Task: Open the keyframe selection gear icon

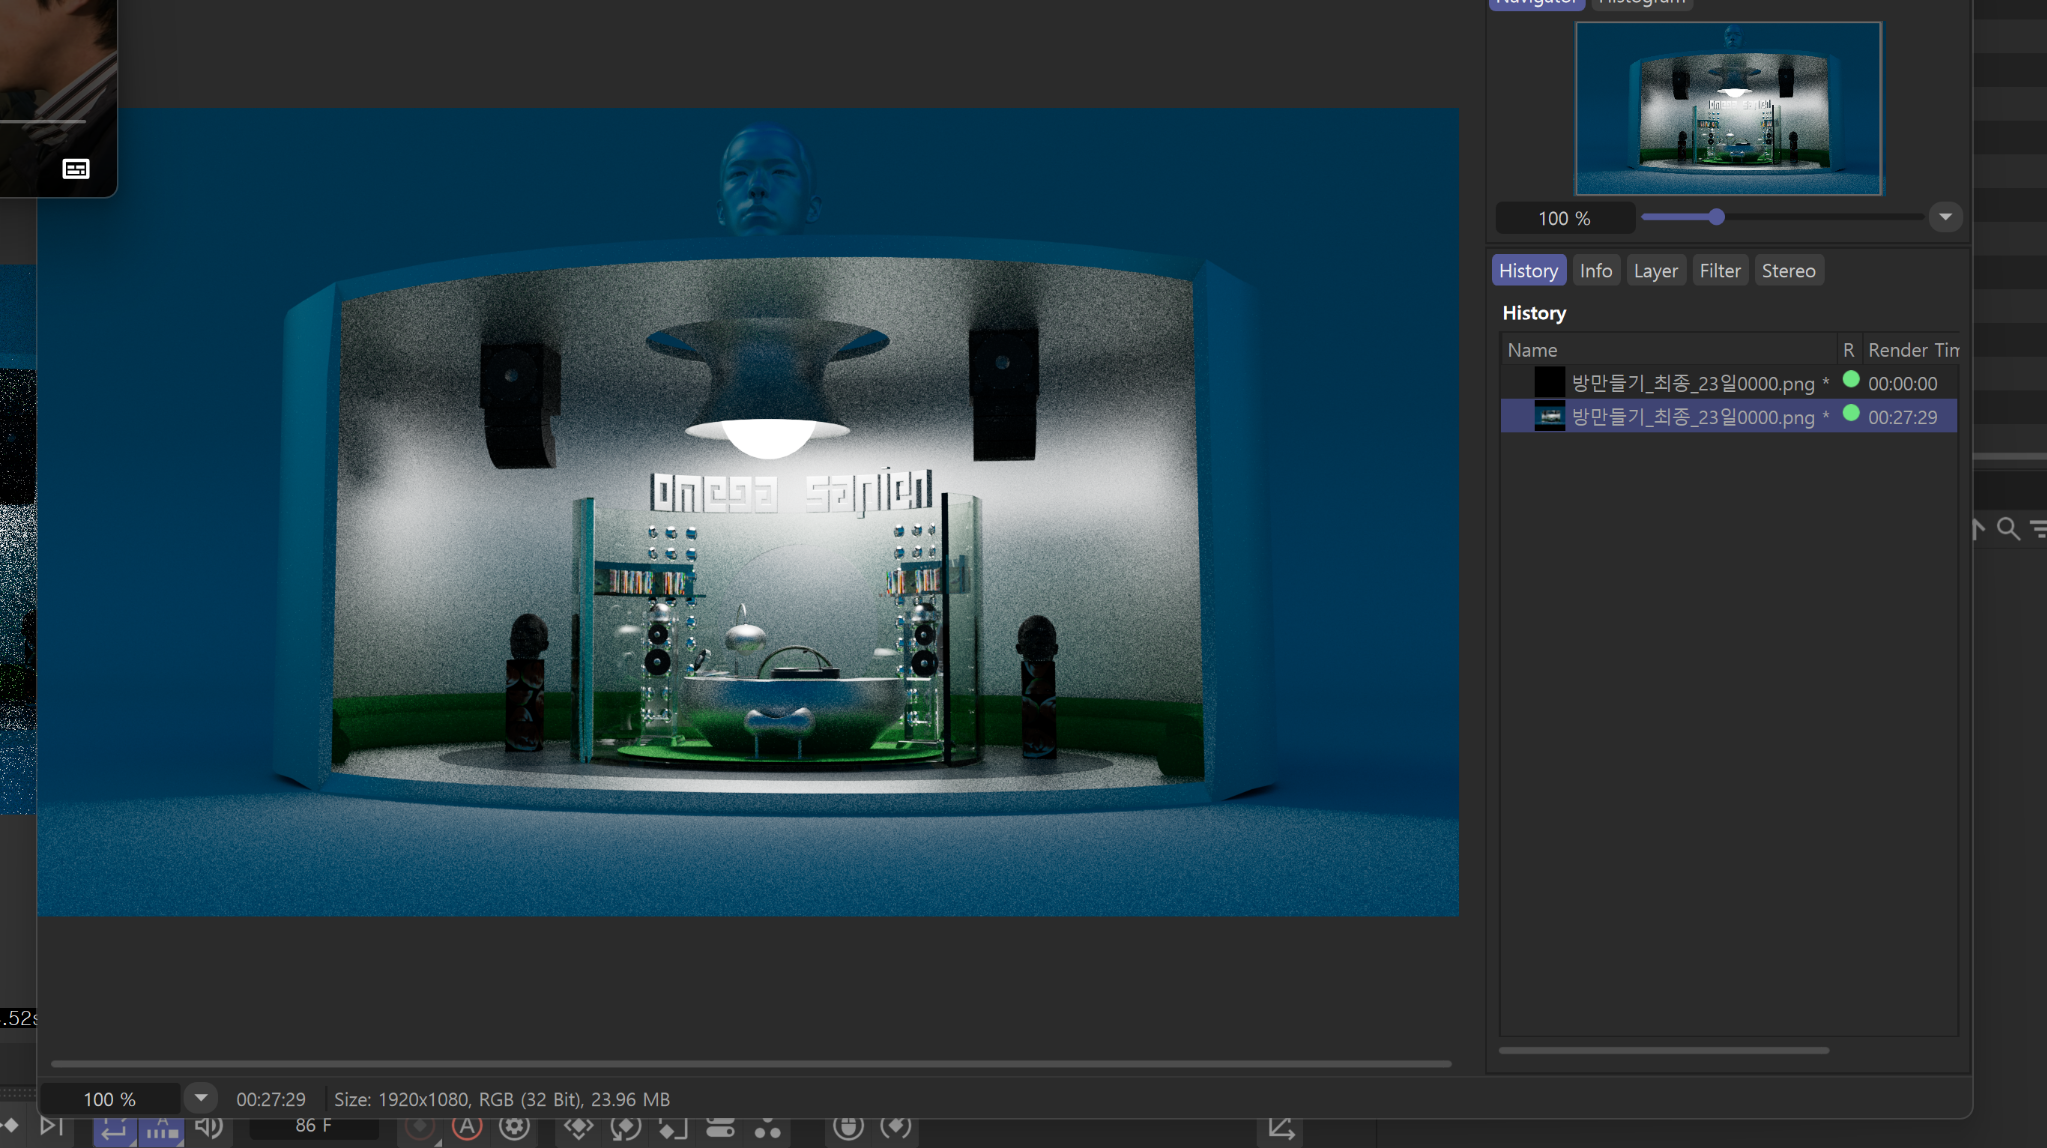Action: coord(515,1127)
